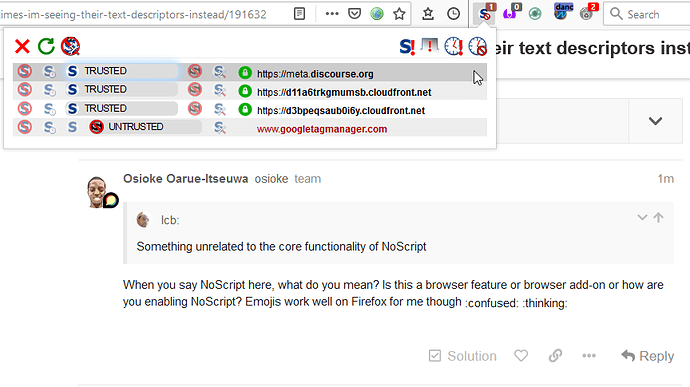
Task: Open history clock toolbar icon
Action: [x=453, y=14]
